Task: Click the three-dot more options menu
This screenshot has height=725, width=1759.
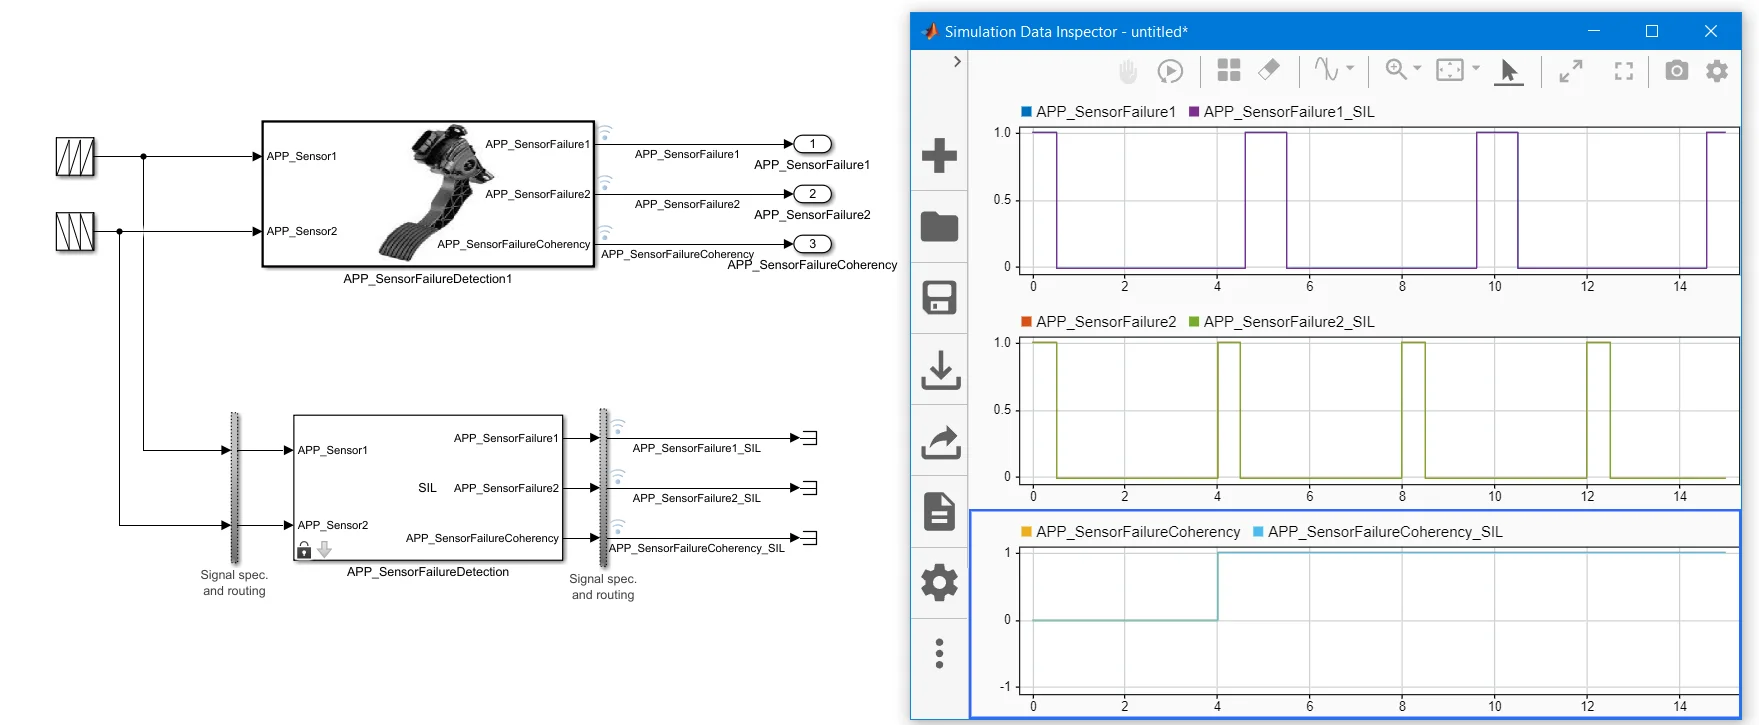Action: pos(939,653)
